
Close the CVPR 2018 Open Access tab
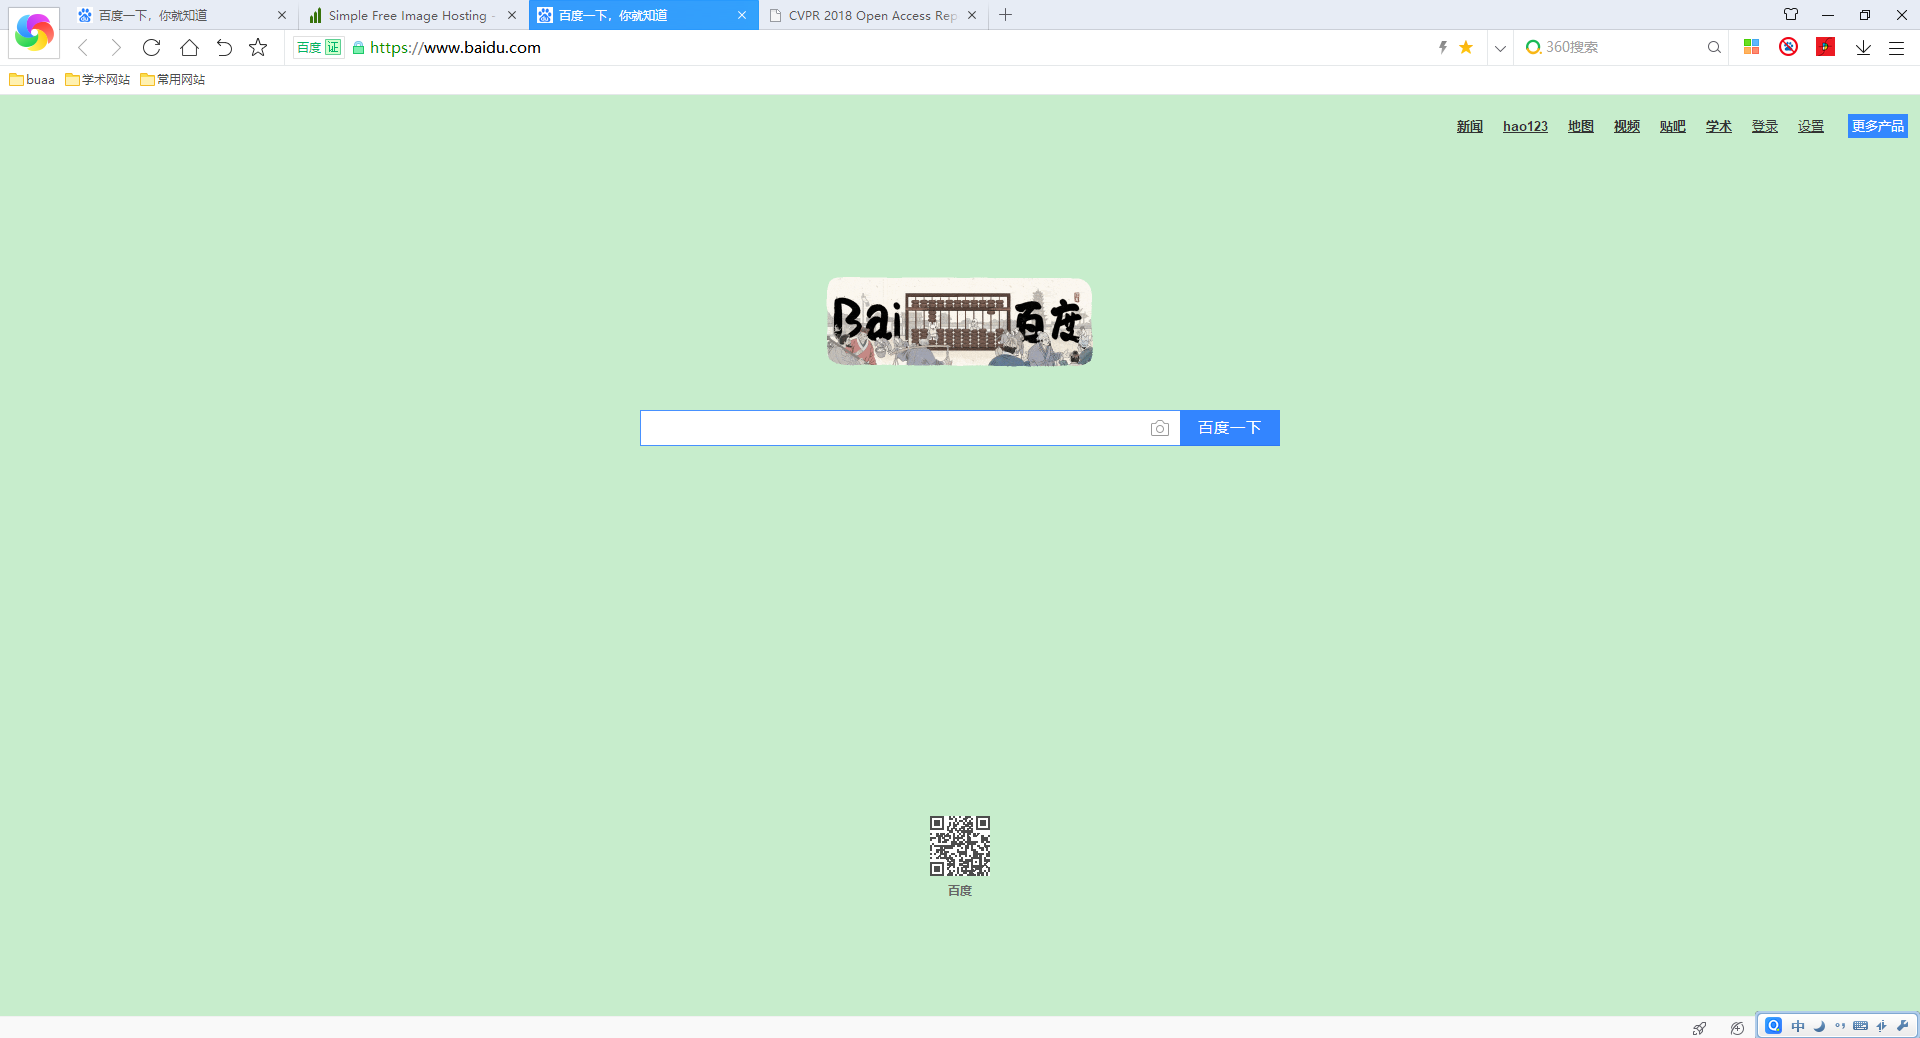pyautogui.click(x=972, y=15)
